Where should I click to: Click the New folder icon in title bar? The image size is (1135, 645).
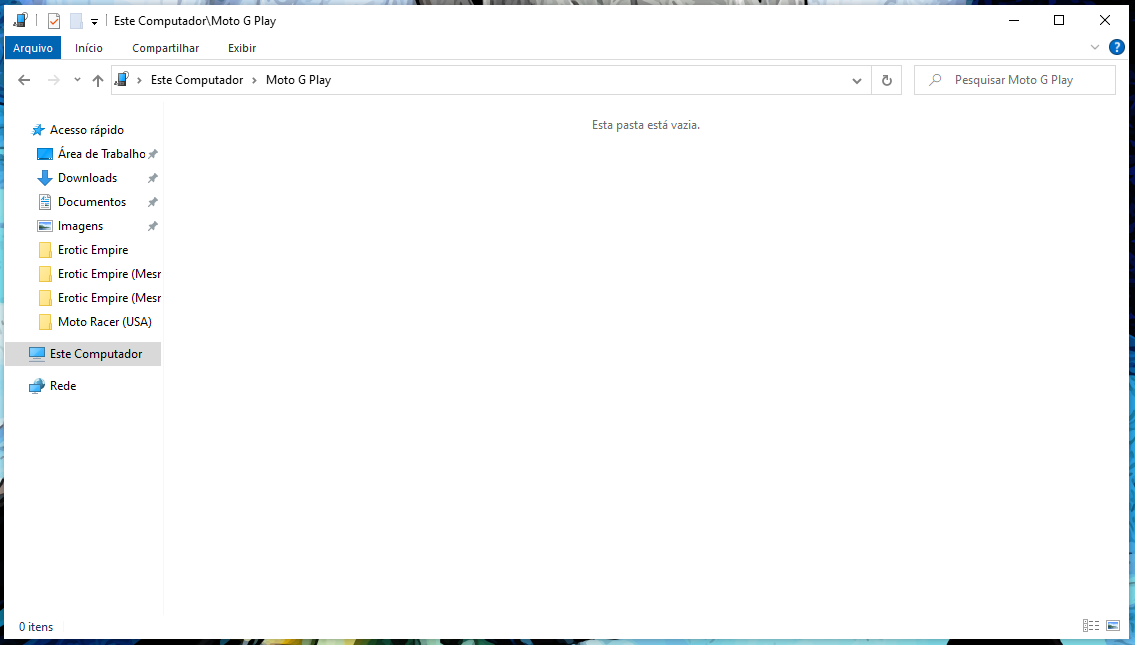tap(76, 21)
